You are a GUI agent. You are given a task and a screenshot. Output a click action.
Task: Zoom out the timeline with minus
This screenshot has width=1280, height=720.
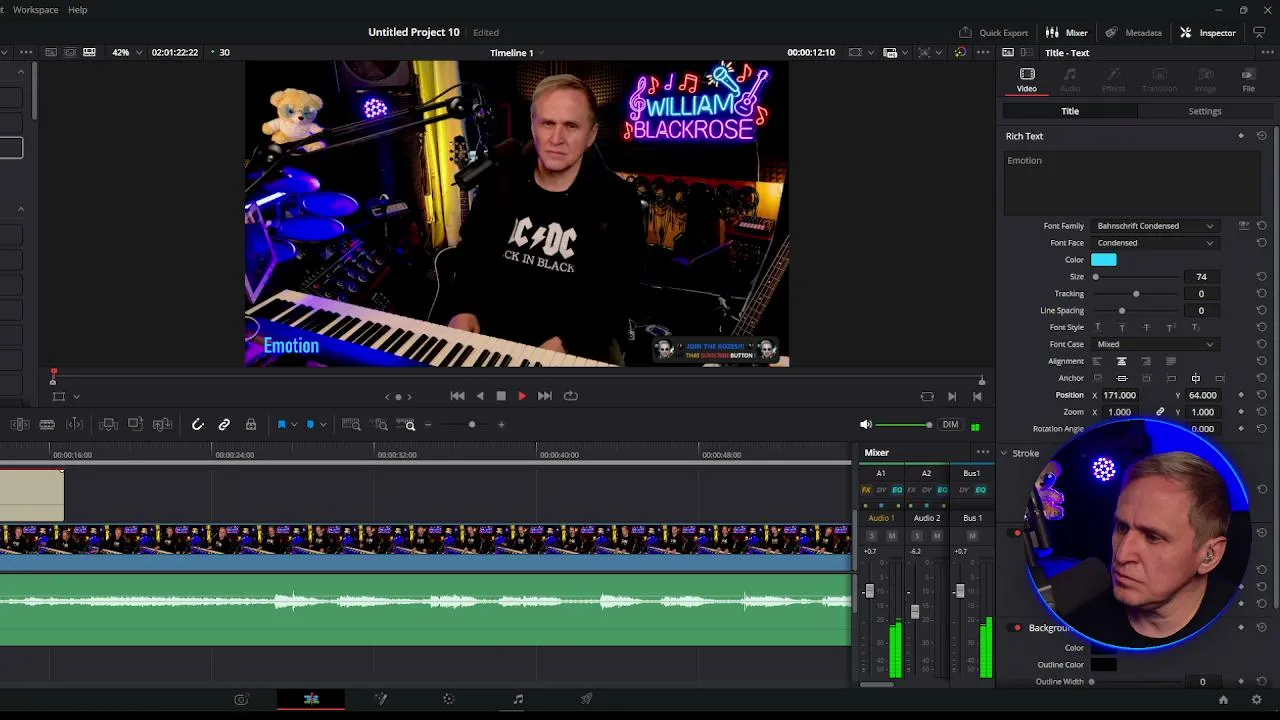click(428, 425)
